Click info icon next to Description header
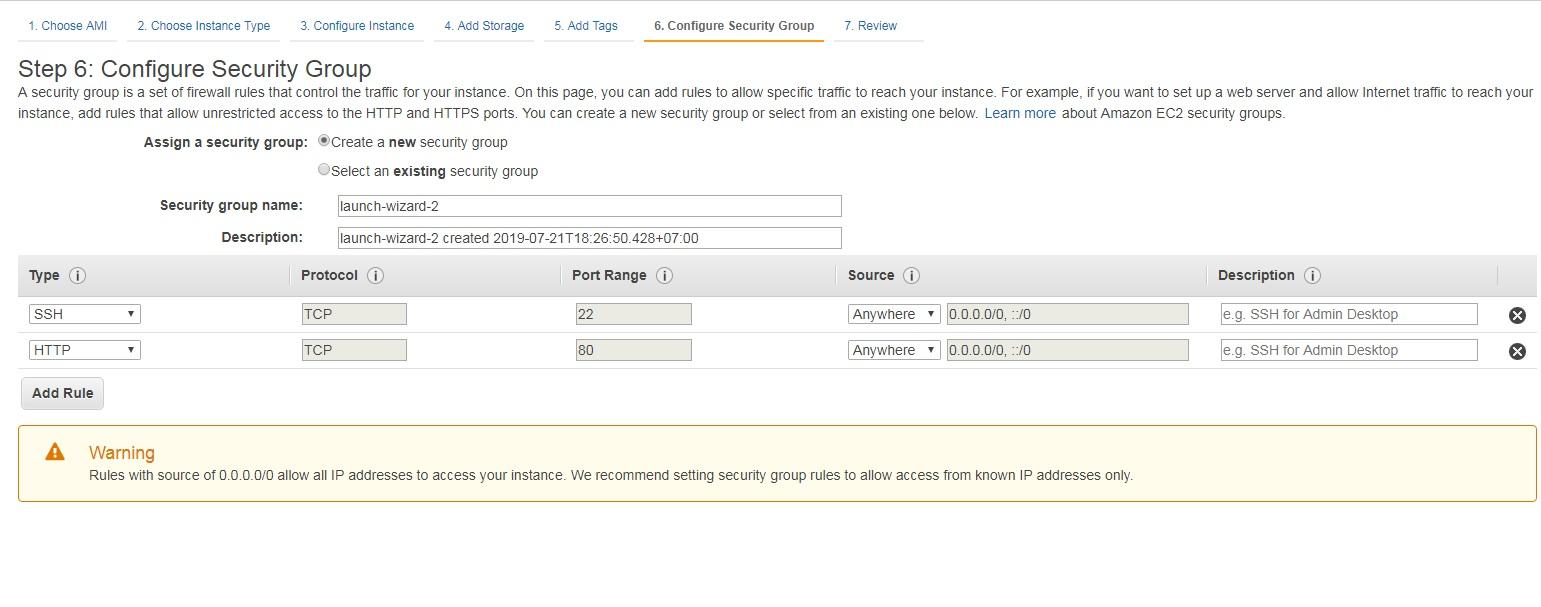 pyautogui.click(x=1312, y=276)
